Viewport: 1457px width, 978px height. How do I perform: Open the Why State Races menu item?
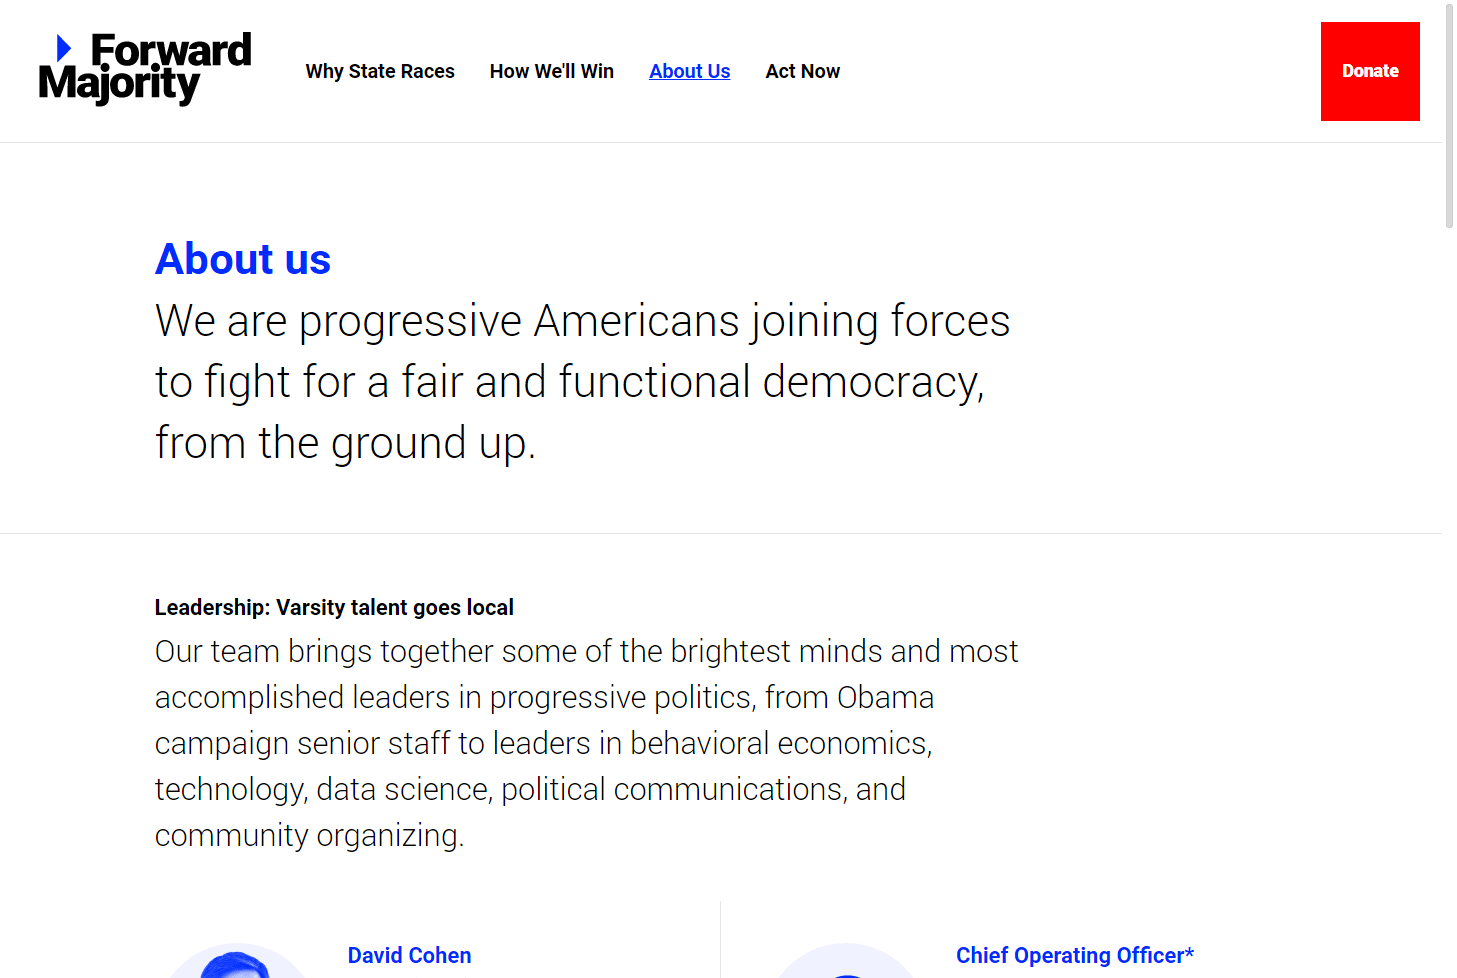[x=380, y=71]
